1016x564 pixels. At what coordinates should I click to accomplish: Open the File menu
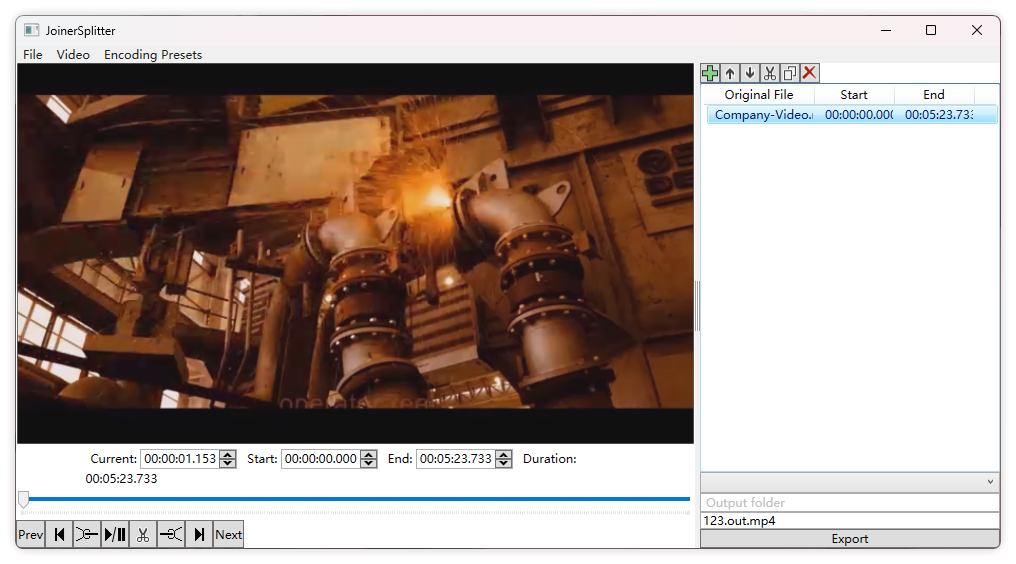click(x=32, y=54)
